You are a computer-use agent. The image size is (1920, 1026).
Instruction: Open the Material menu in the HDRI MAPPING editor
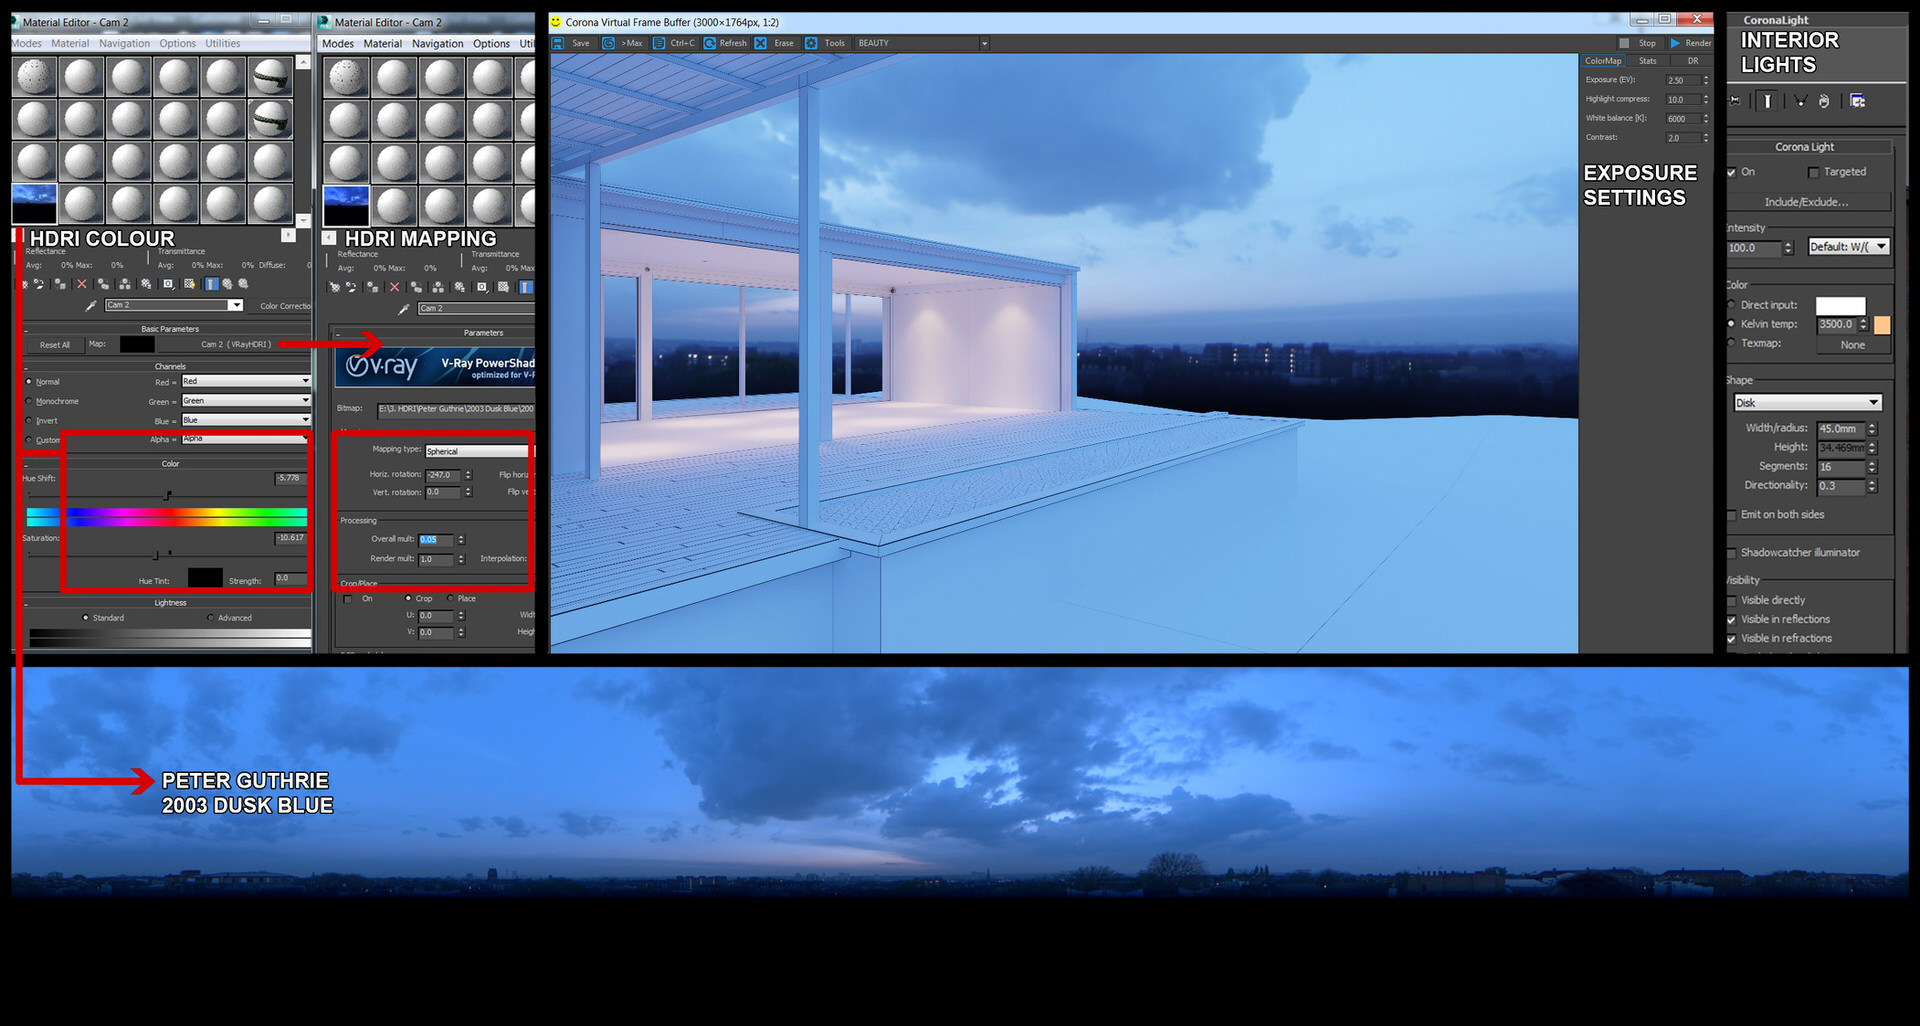(382, 44)
